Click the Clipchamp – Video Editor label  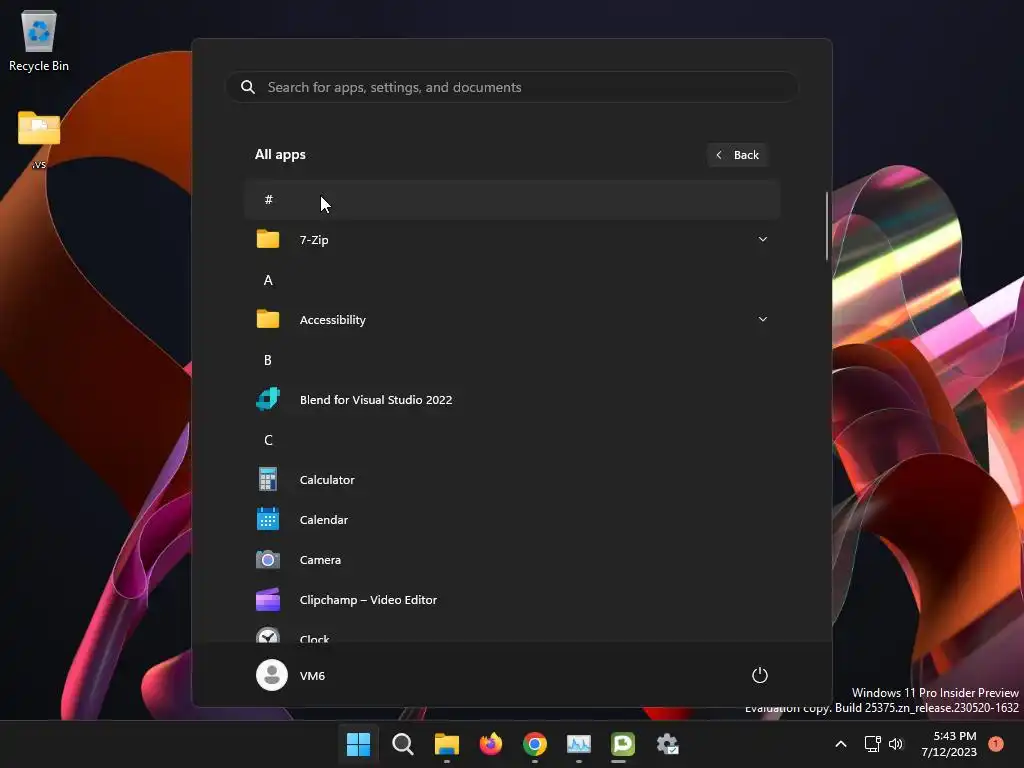[368, 600]
